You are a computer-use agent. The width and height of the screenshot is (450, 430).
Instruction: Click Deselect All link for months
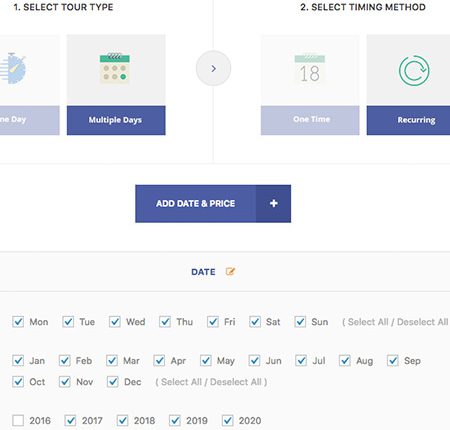point(236,382)
